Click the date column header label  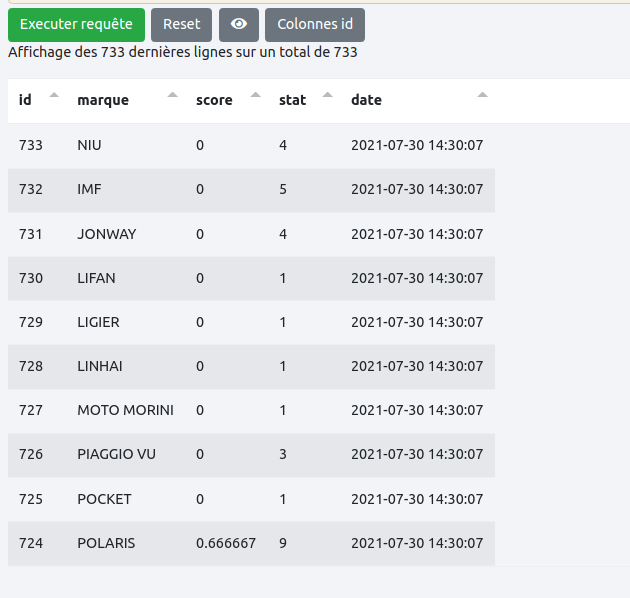366,100
